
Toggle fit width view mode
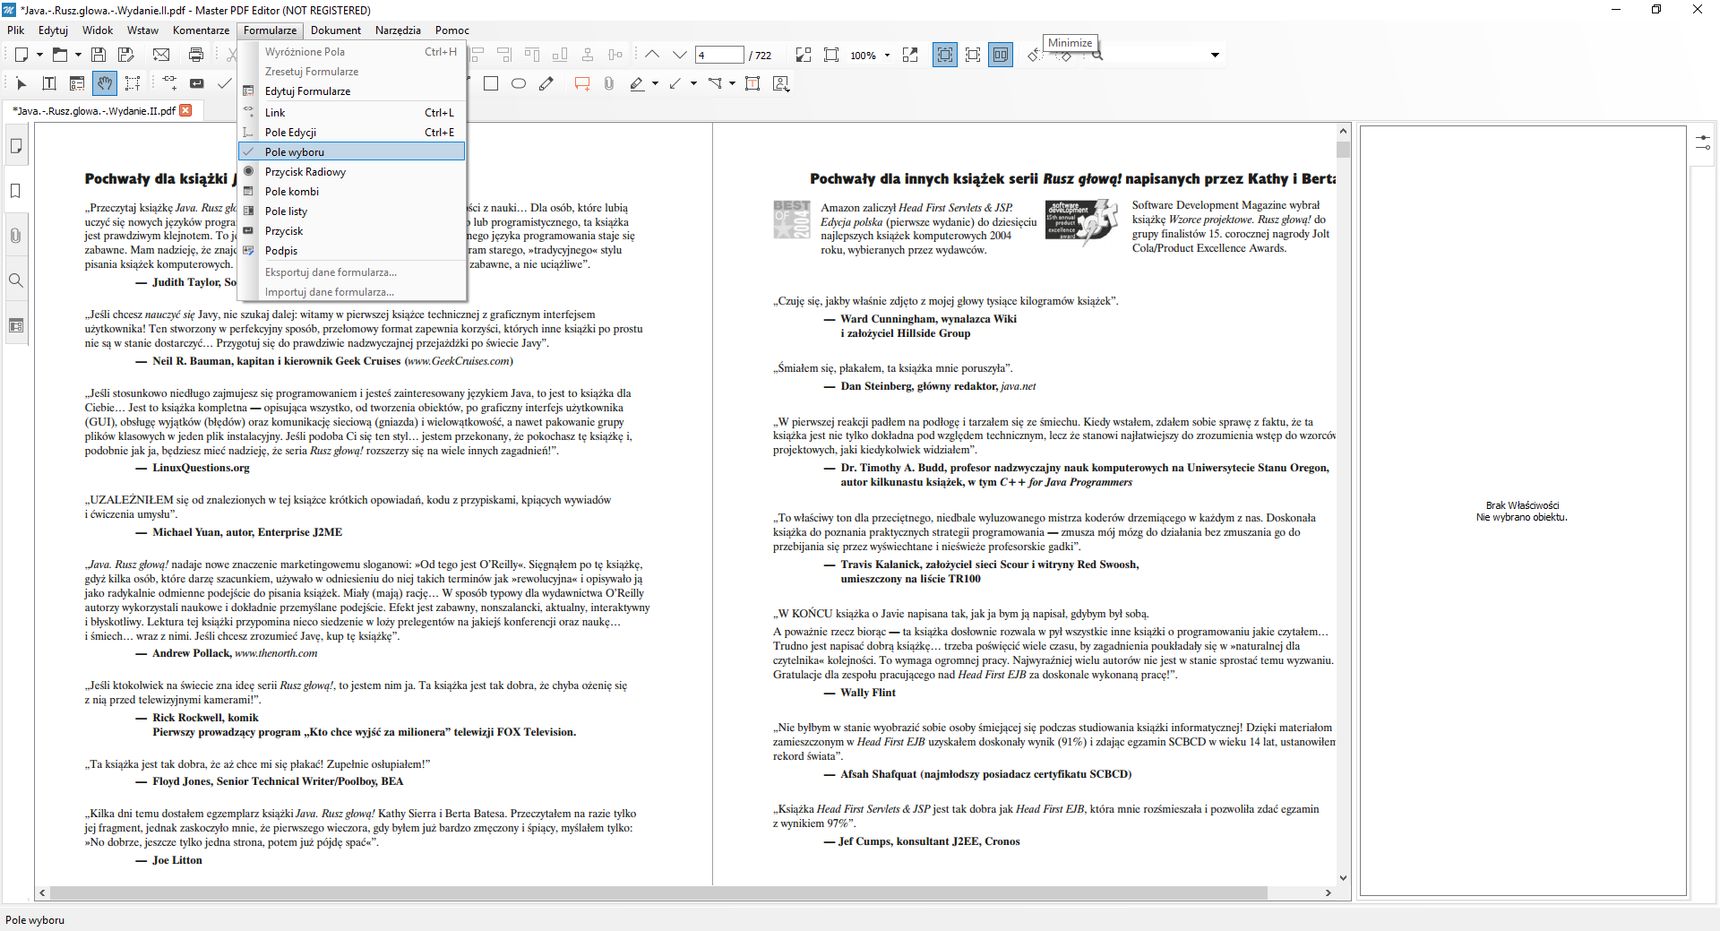point(945,55)
